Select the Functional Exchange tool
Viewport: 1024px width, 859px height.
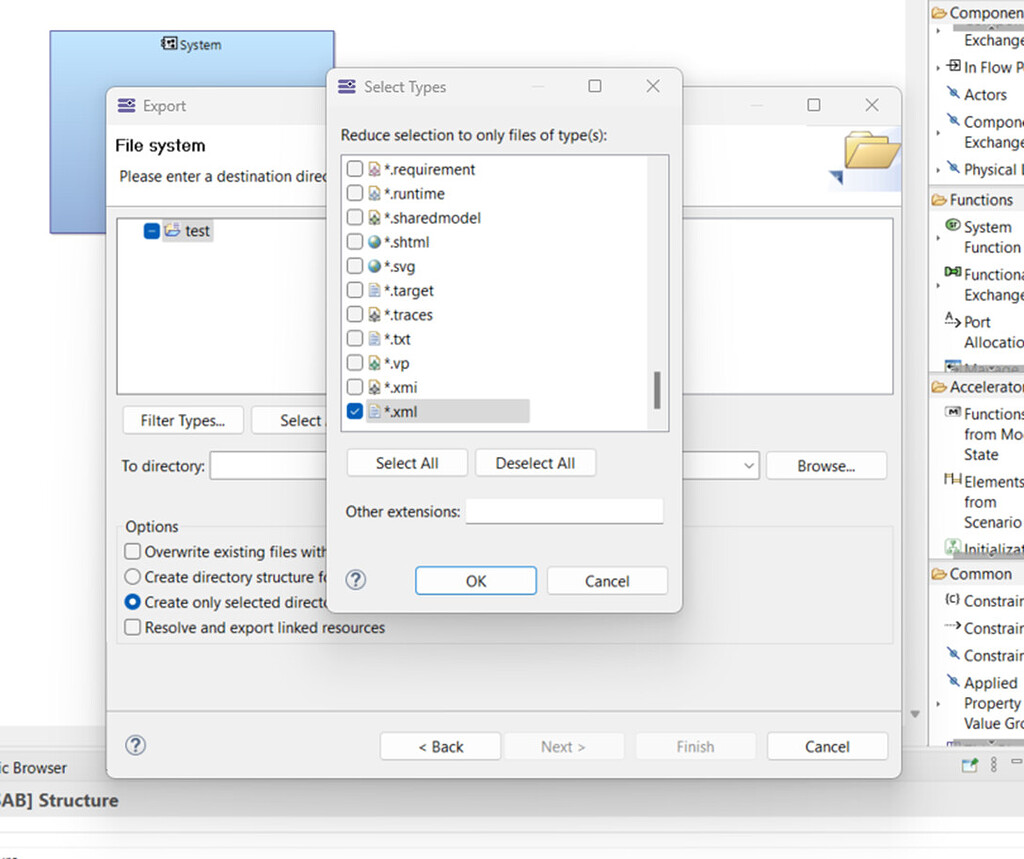990,284
